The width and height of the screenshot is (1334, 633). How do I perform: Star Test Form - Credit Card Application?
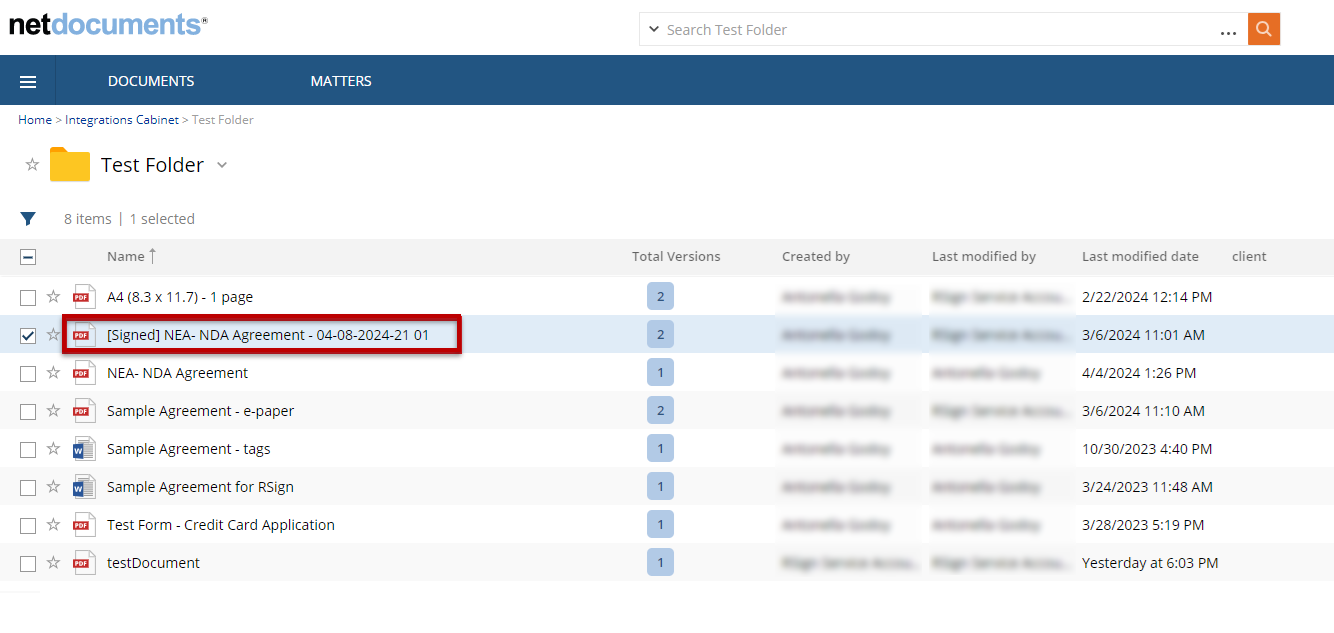point(54,525)
